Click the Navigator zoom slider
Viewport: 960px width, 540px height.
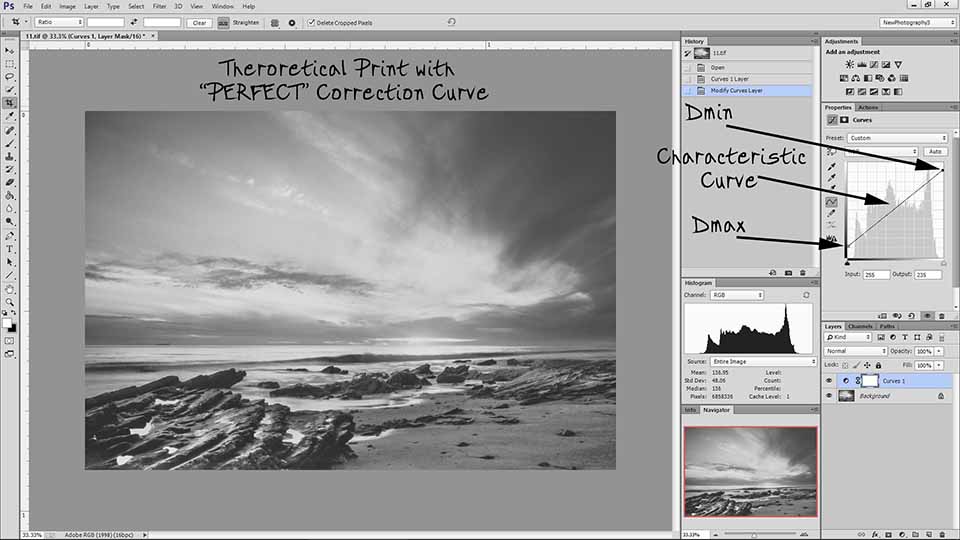(753, 534)
